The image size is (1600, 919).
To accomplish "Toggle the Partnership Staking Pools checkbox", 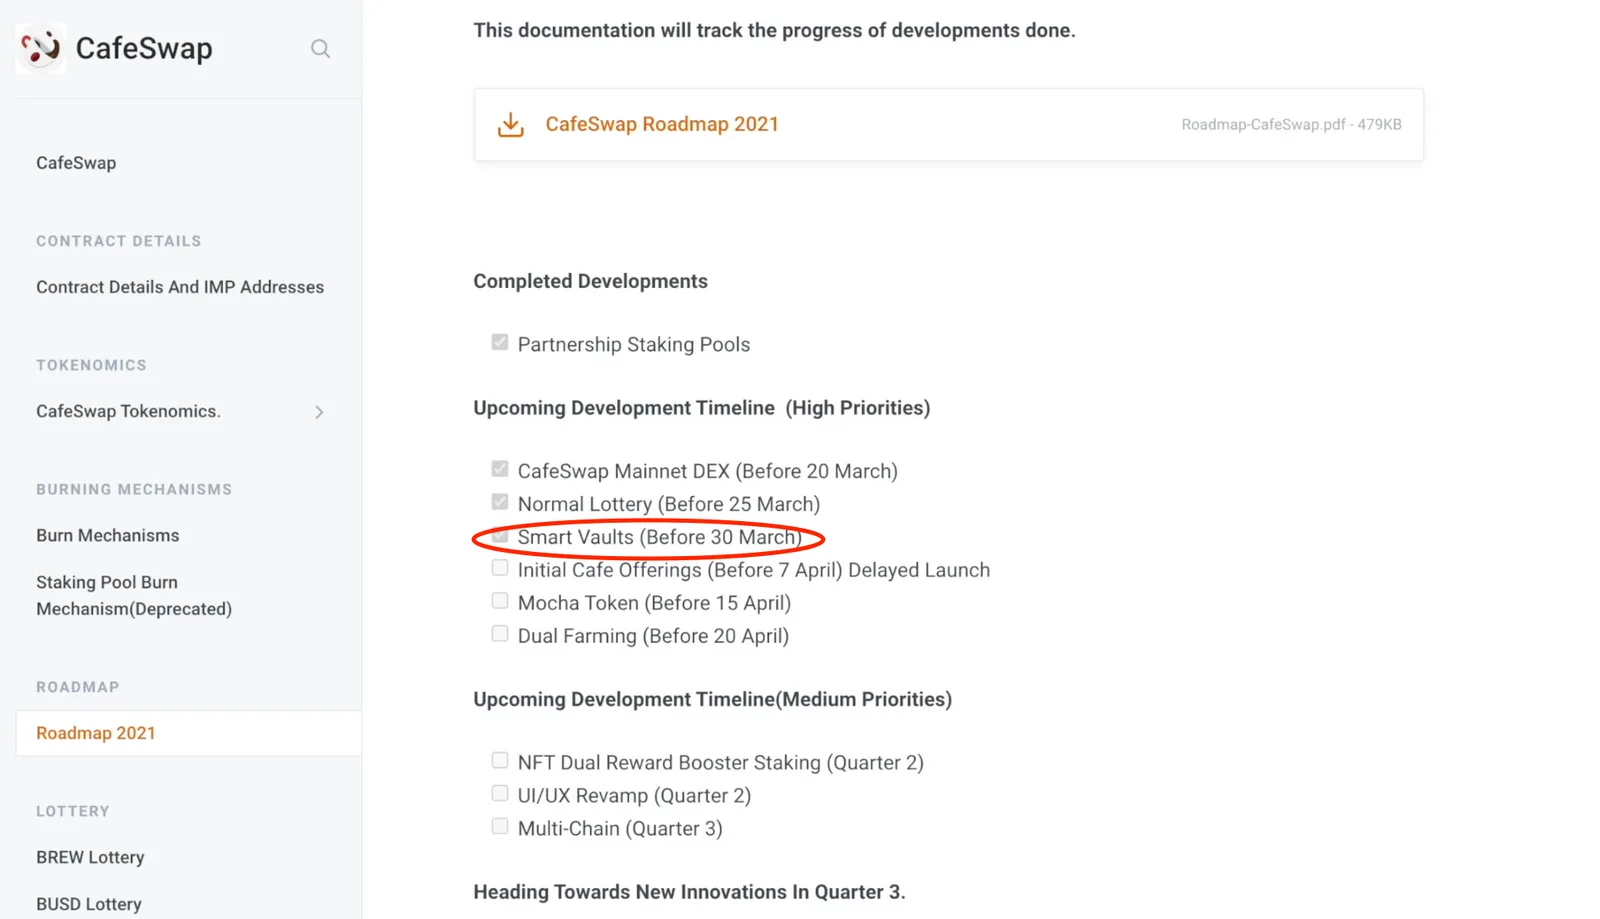I will (500, 342).
